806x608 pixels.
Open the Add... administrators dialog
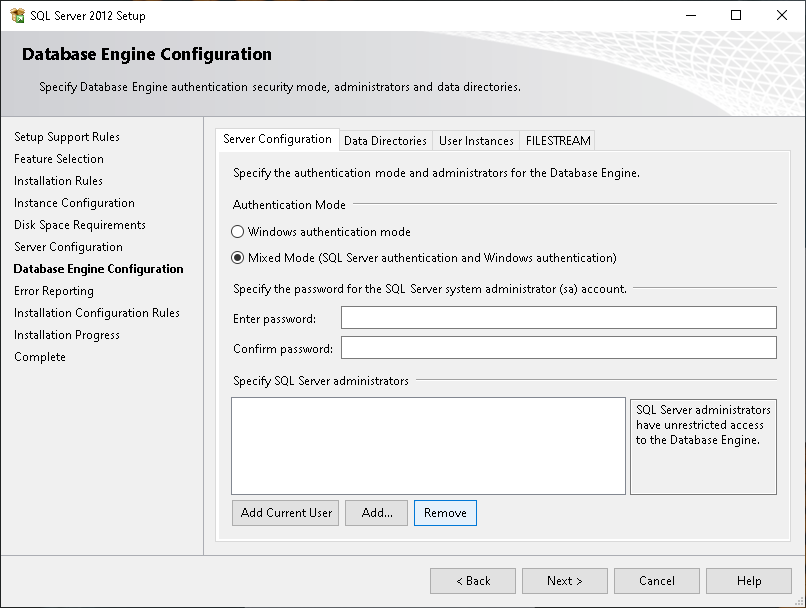coord(376,513)
